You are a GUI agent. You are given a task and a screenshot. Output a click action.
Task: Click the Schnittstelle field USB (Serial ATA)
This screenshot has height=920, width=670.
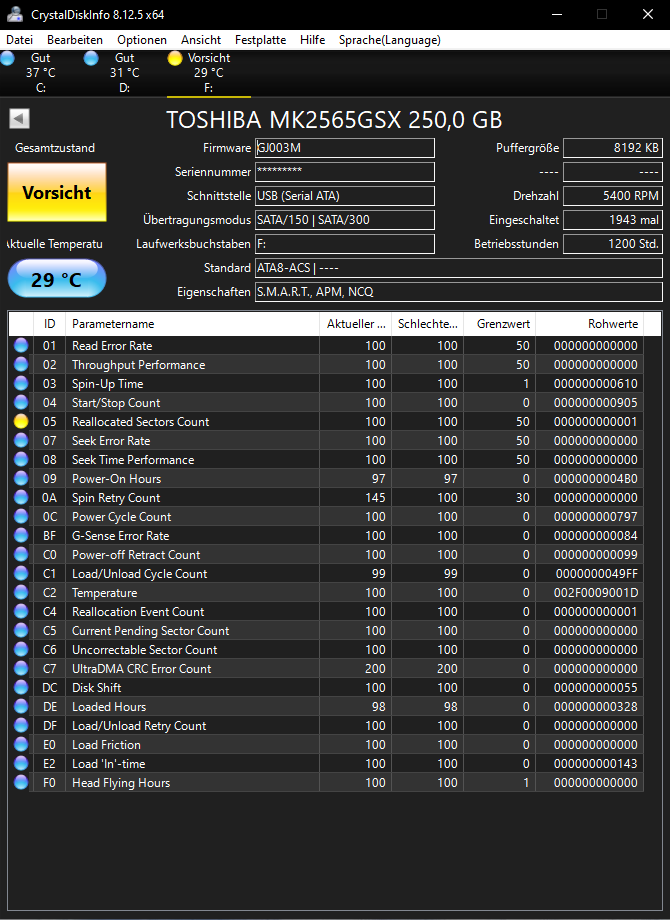point(345,196)
